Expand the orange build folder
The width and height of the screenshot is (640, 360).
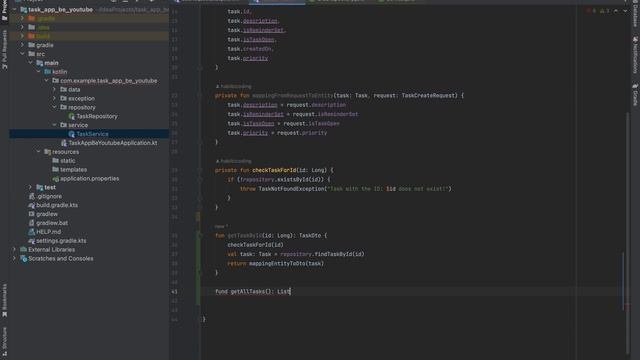pos(22,36)
